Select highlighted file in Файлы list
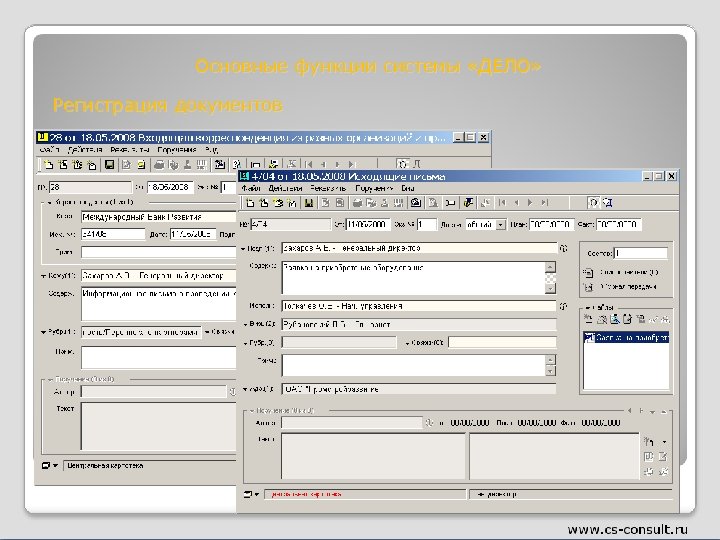Screen dimensions: 720x540 627,338
